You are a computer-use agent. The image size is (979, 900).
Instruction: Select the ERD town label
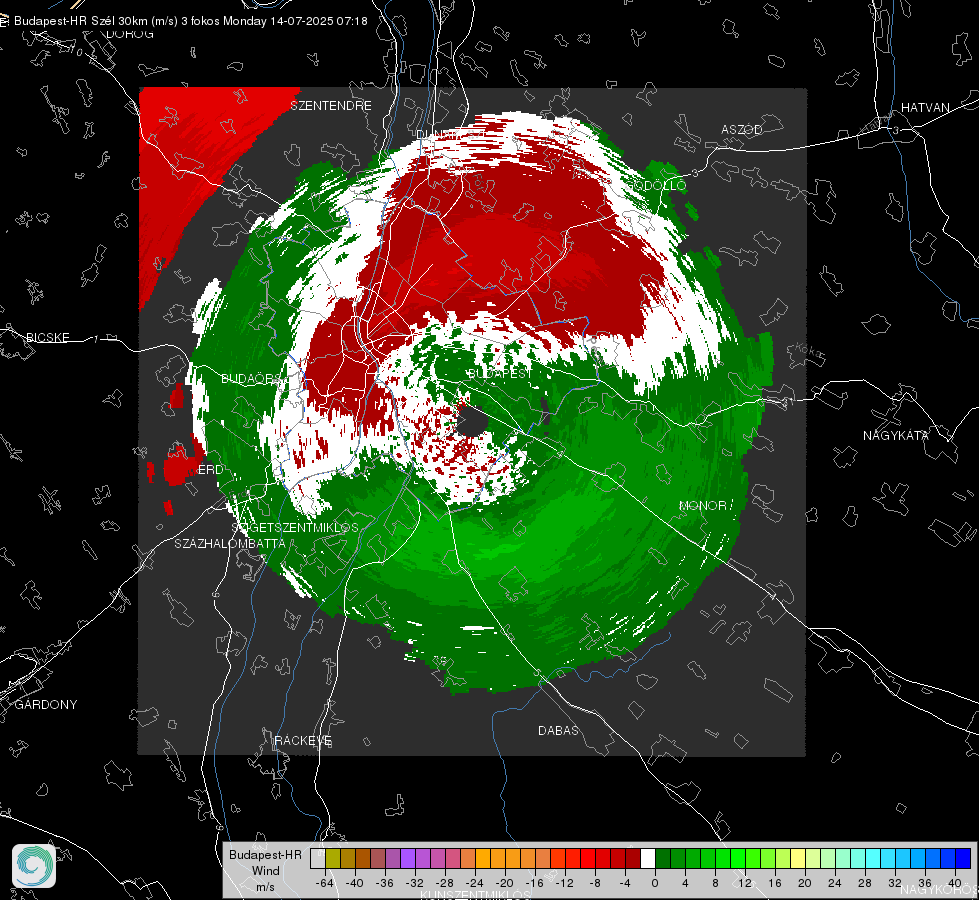210,470
